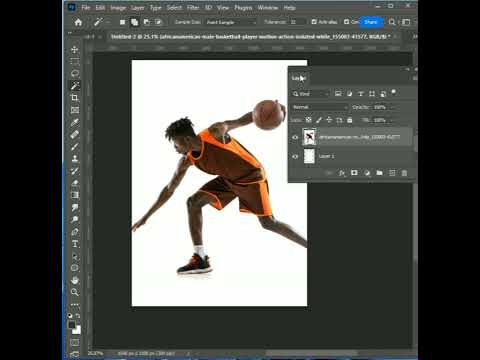Toggle the Contiguous checkbox
The height and width of the screenshot is (360, 480).
pos(347,22)
